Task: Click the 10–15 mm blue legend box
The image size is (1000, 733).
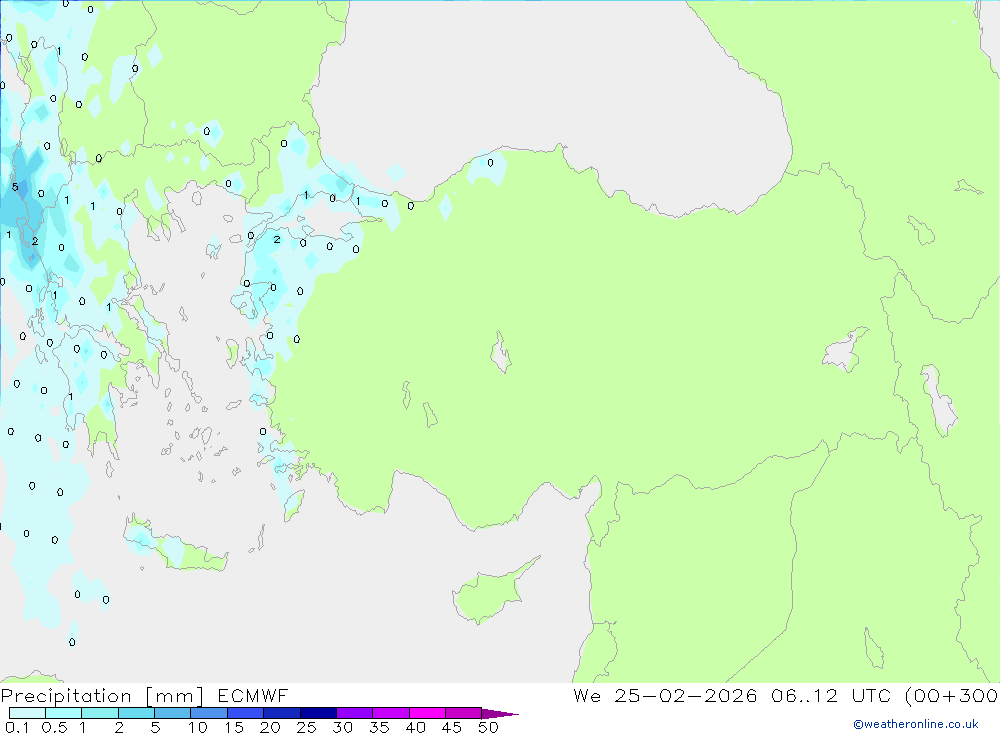Action: (x=209, y=713)
